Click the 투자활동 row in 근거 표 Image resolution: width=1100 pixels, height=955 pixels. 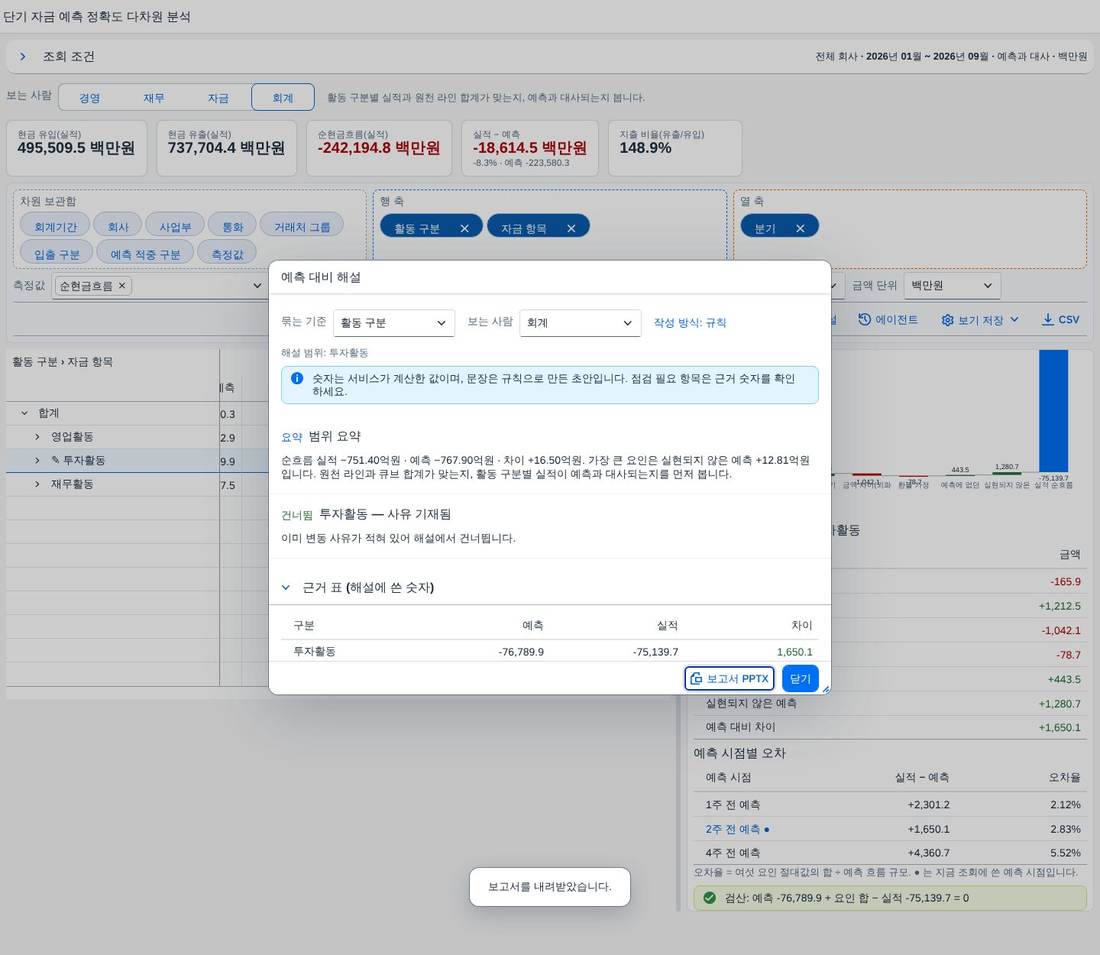pos(549,651)
